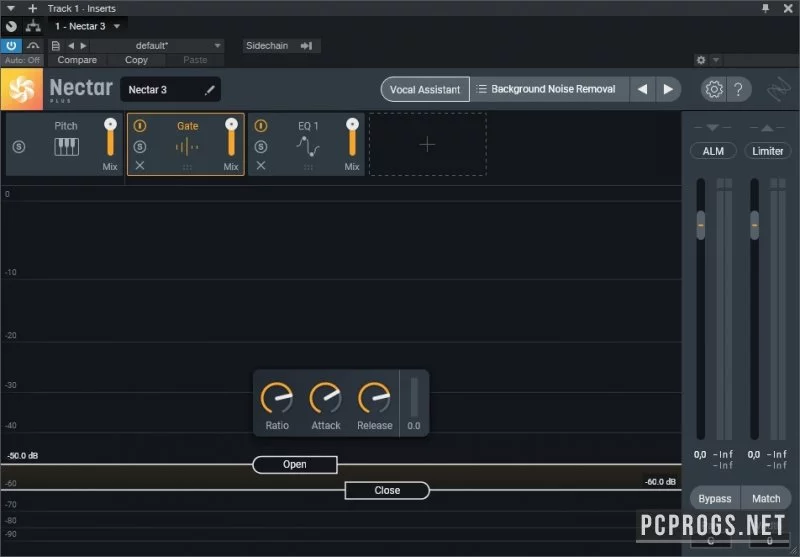Image resolution: width=800 pixels, height=557 pixels.
Task: Click the Close threshold handle
Action: pos(387,491)
